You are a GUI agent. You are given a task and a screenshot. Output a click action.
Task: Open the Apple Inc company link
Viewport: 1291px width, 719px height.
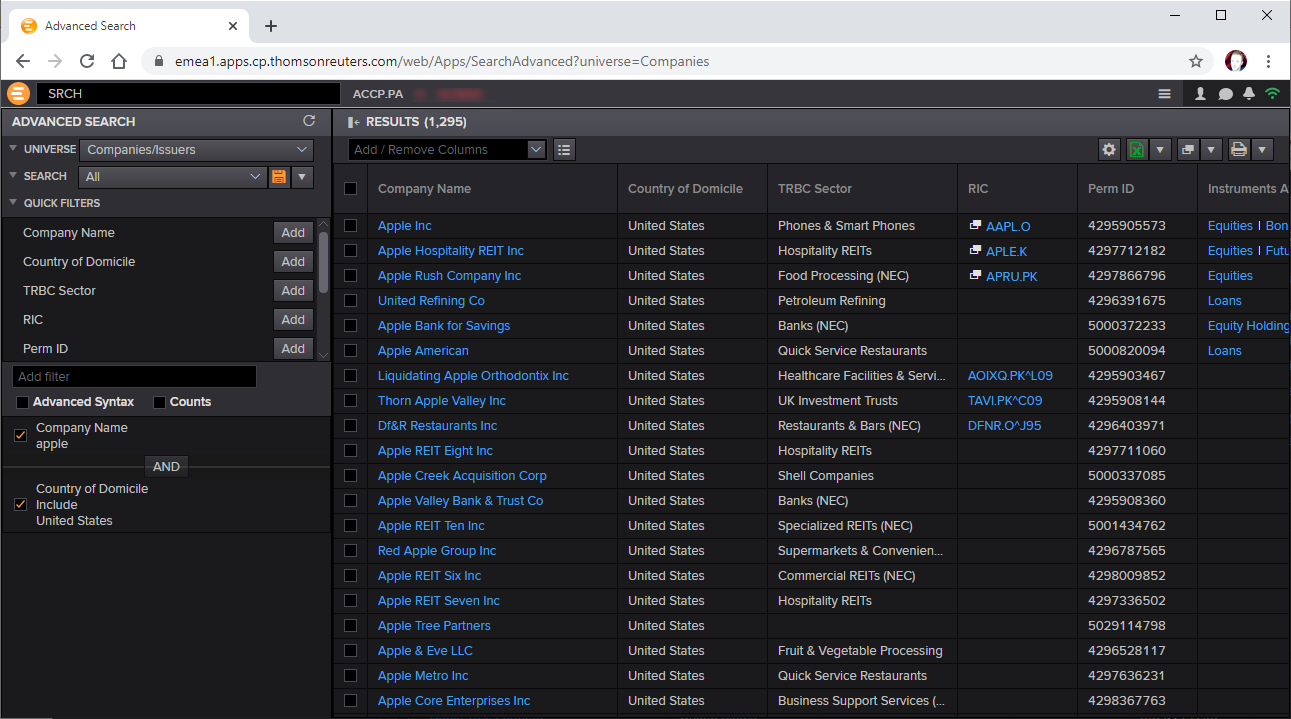pos(405,226)
